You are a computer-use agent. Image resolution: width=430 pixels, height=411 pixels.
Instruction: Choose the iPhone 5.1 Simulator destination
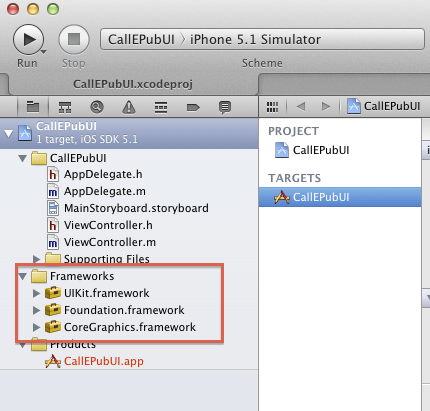click(x=255, y=39)
